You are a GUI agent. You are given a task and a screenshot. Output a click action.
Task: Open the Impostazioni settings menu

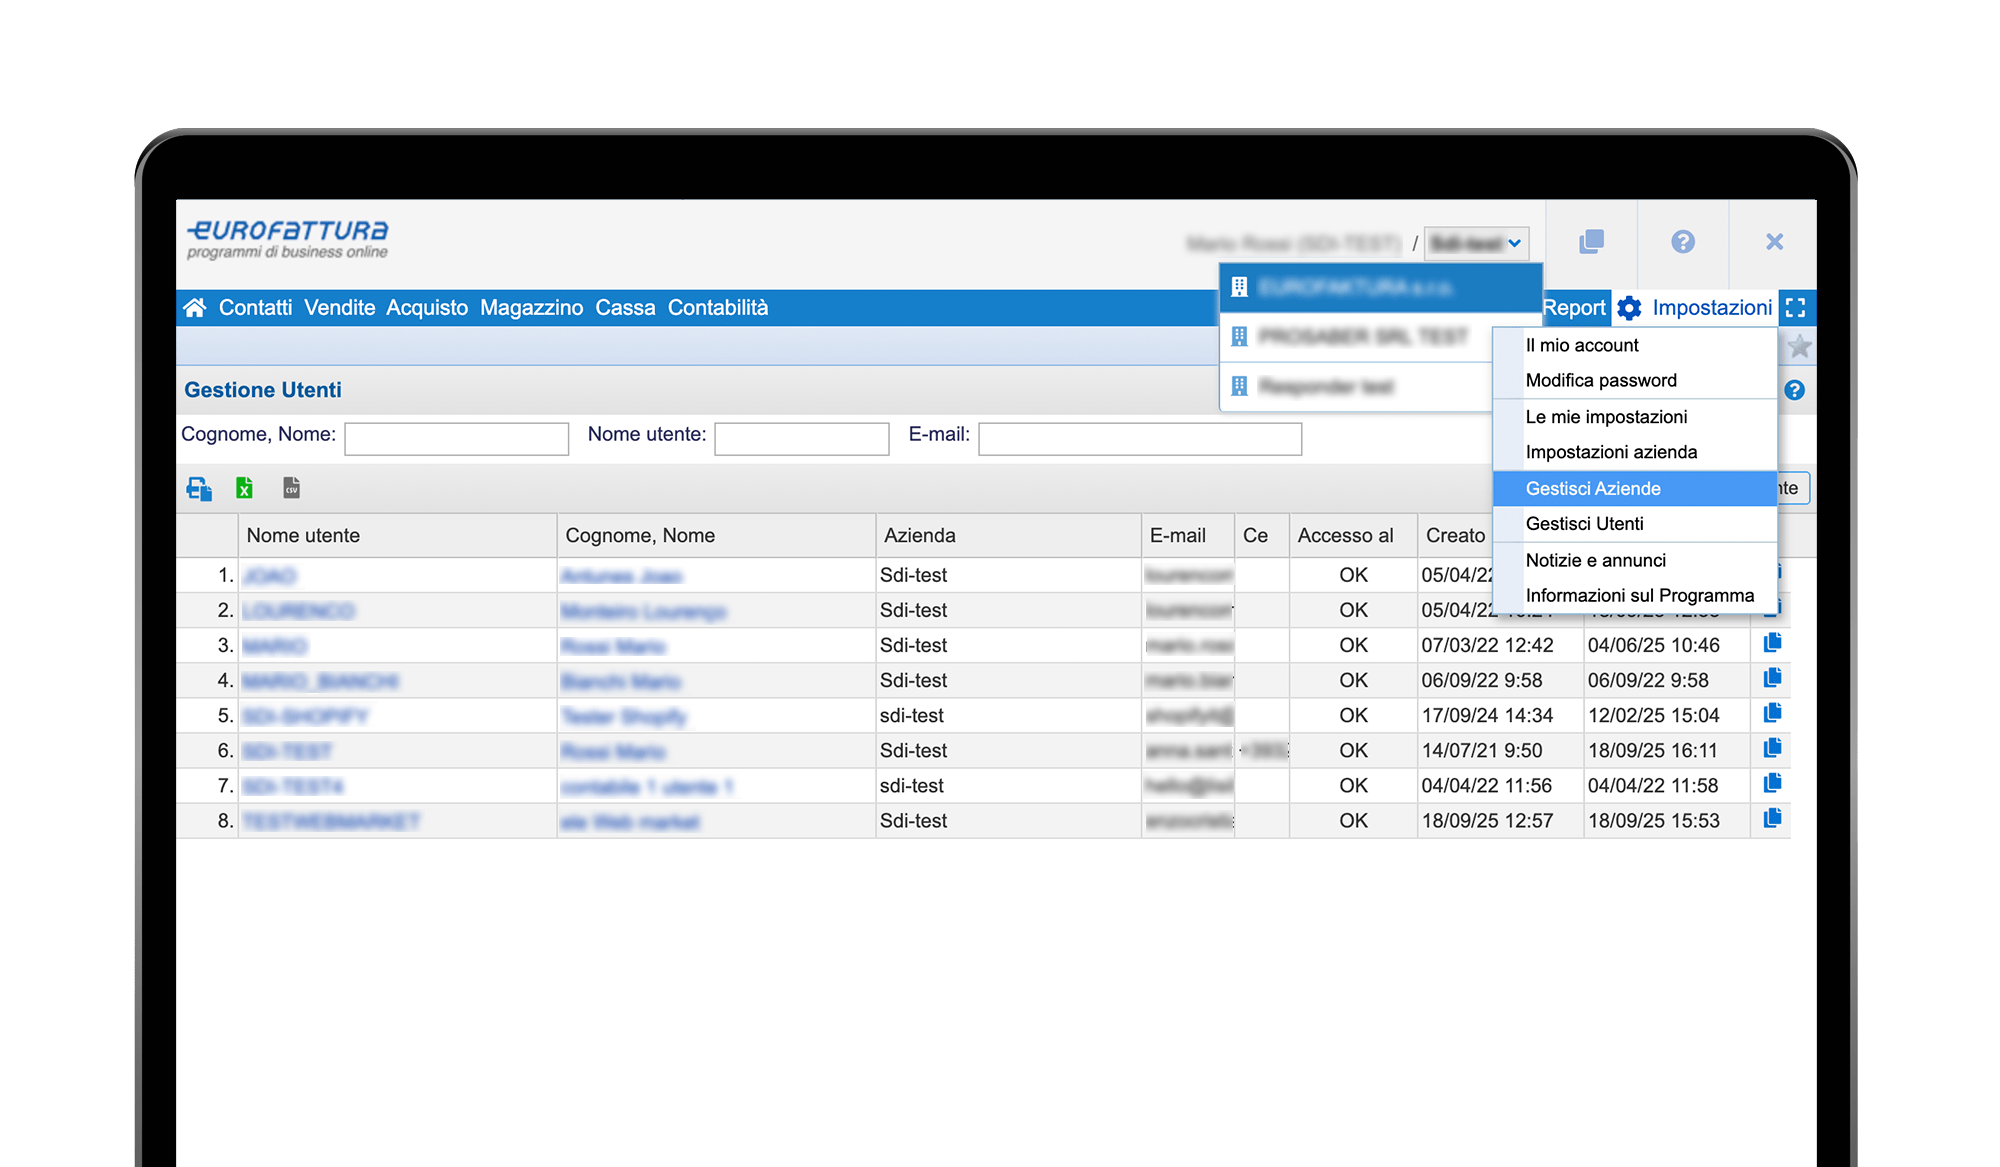[x=1696, y=308]
